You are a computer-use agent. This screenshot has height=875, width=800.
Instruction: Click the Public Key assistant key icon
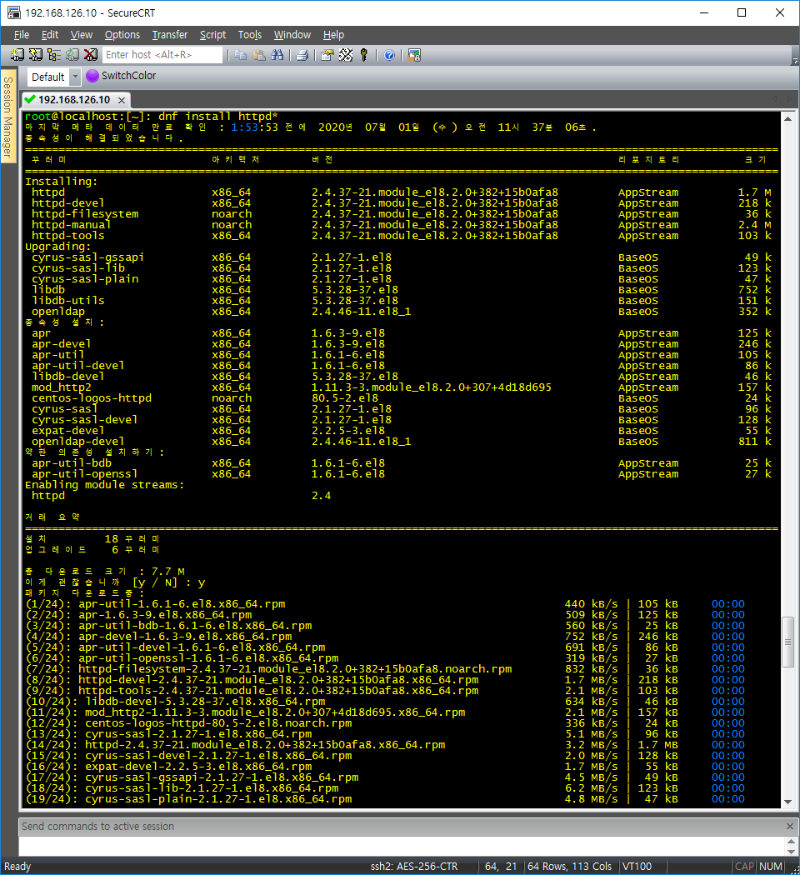pyautogui.click(x=364, y=55)
